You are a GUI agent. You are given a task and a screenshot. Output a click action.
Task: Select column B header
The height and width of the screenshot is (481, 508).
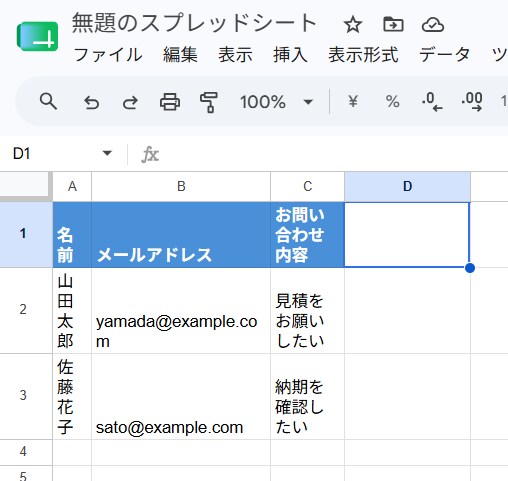(181, 186)
